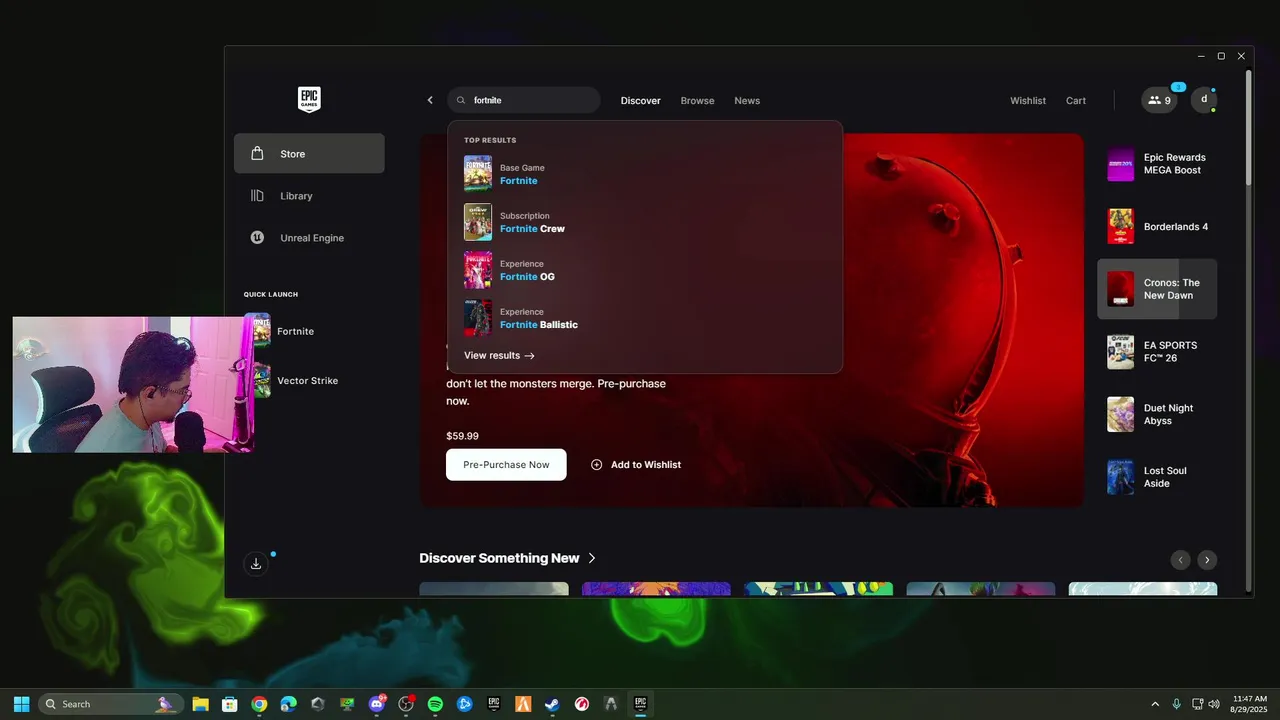Open the Cart link
The image size is (1280, 720).
pyautogui.click(x=1076, y=101)
